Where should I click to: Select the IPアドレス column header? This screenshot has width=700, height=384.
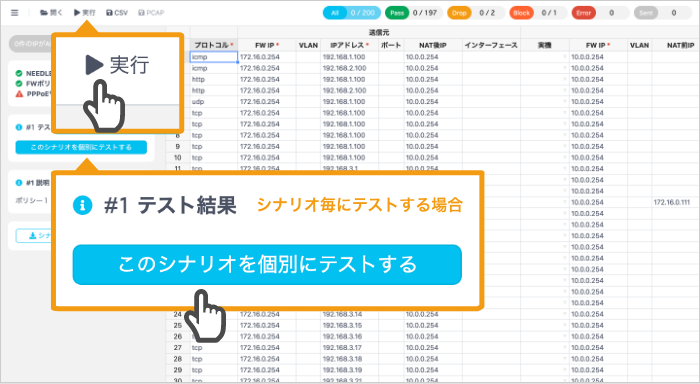(x=350, y=45)
